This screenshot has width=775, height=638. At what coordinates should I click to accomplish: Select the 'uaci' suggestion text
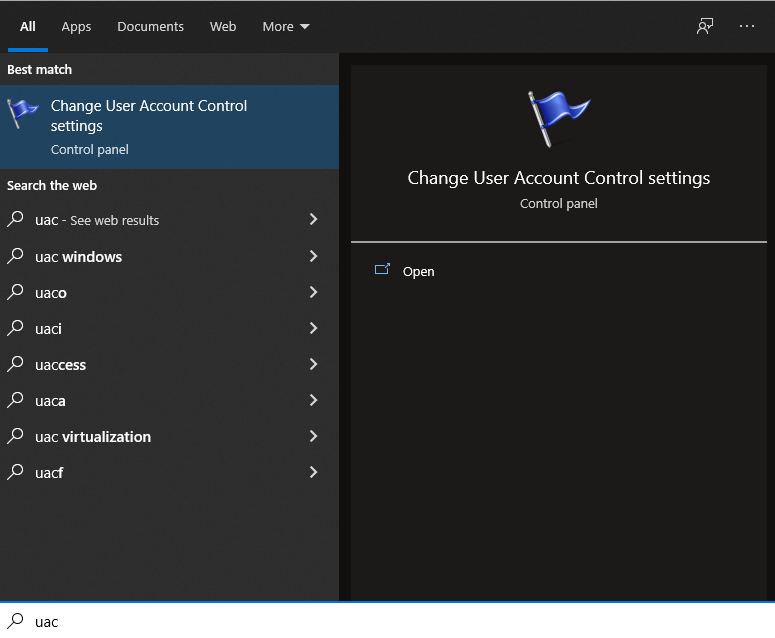click(48, 329)
